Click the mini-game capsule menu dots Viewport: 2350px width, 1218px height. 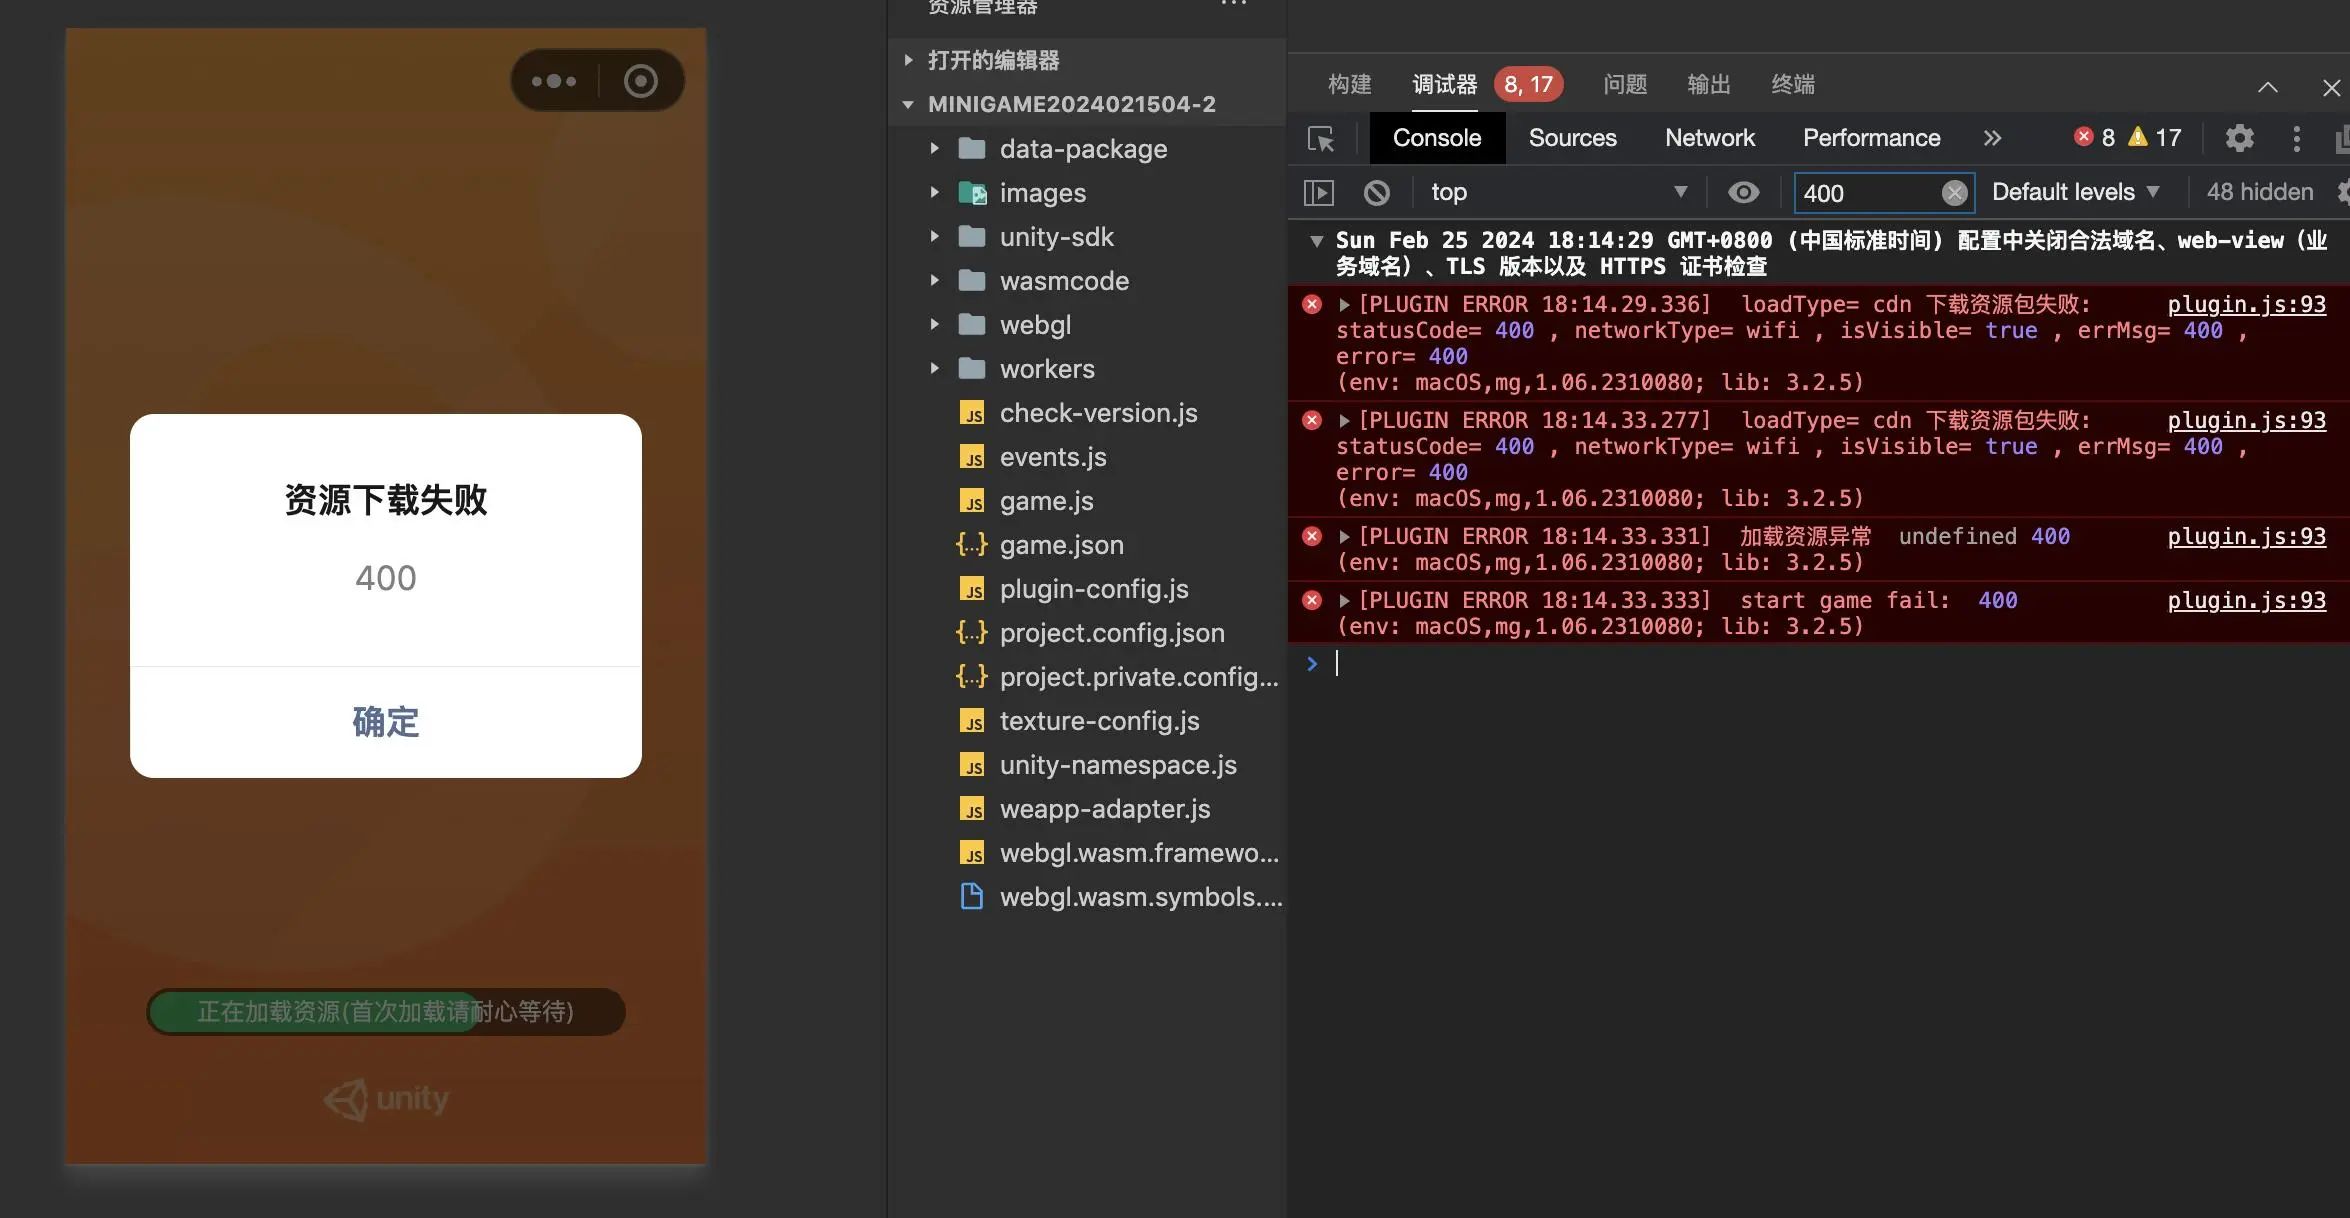(554, 81)
